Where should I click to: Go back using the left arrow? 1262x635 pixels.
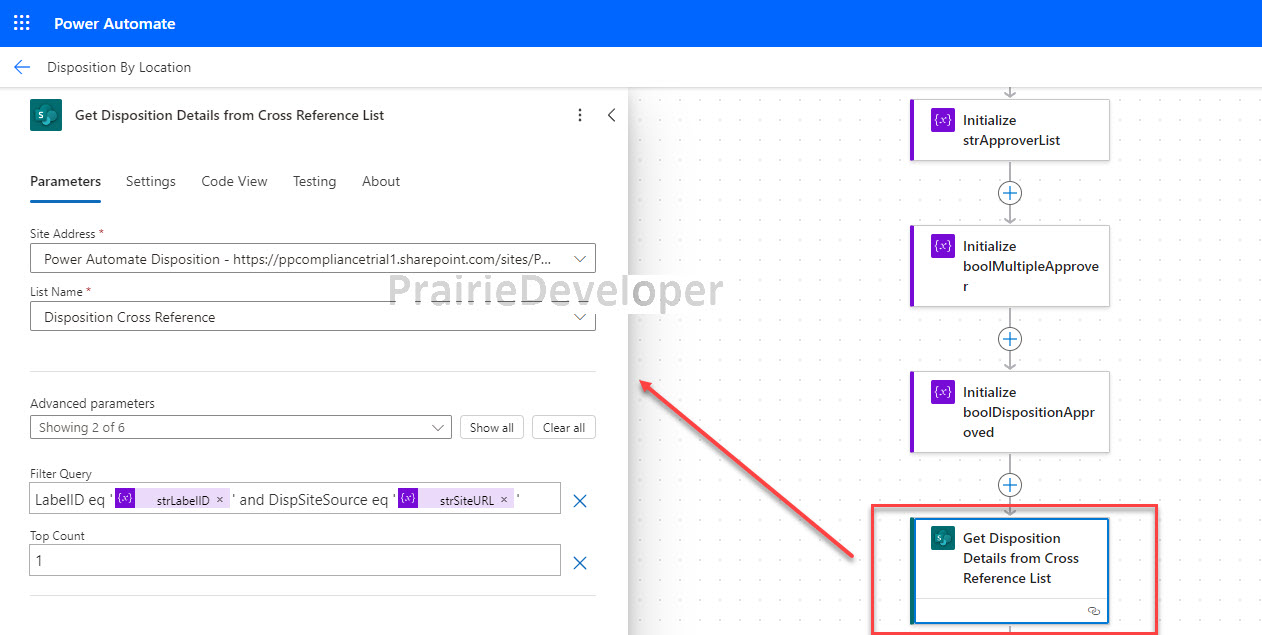point(22,67)
